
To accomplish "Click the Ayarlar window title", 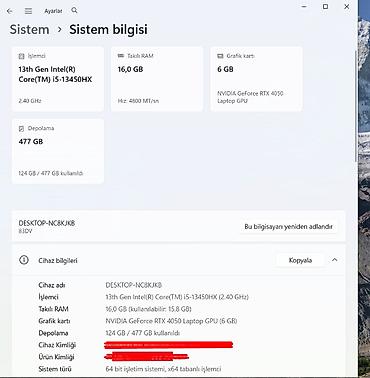I will 53,11.
